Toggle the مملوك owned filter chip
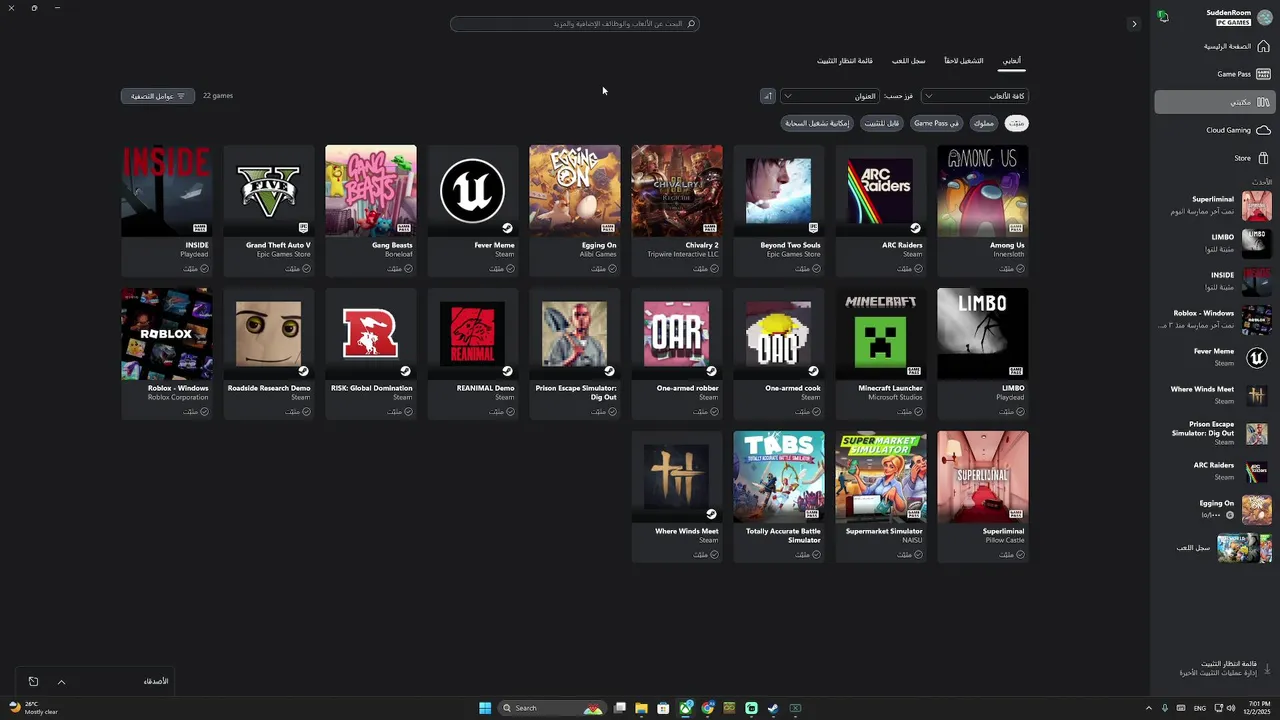1280x720 pixels. 984,123
